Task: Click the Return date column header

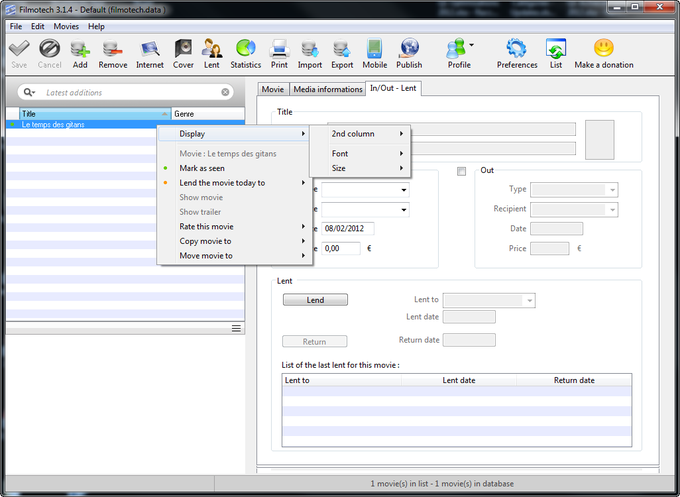Action: [x=574, y=380]
